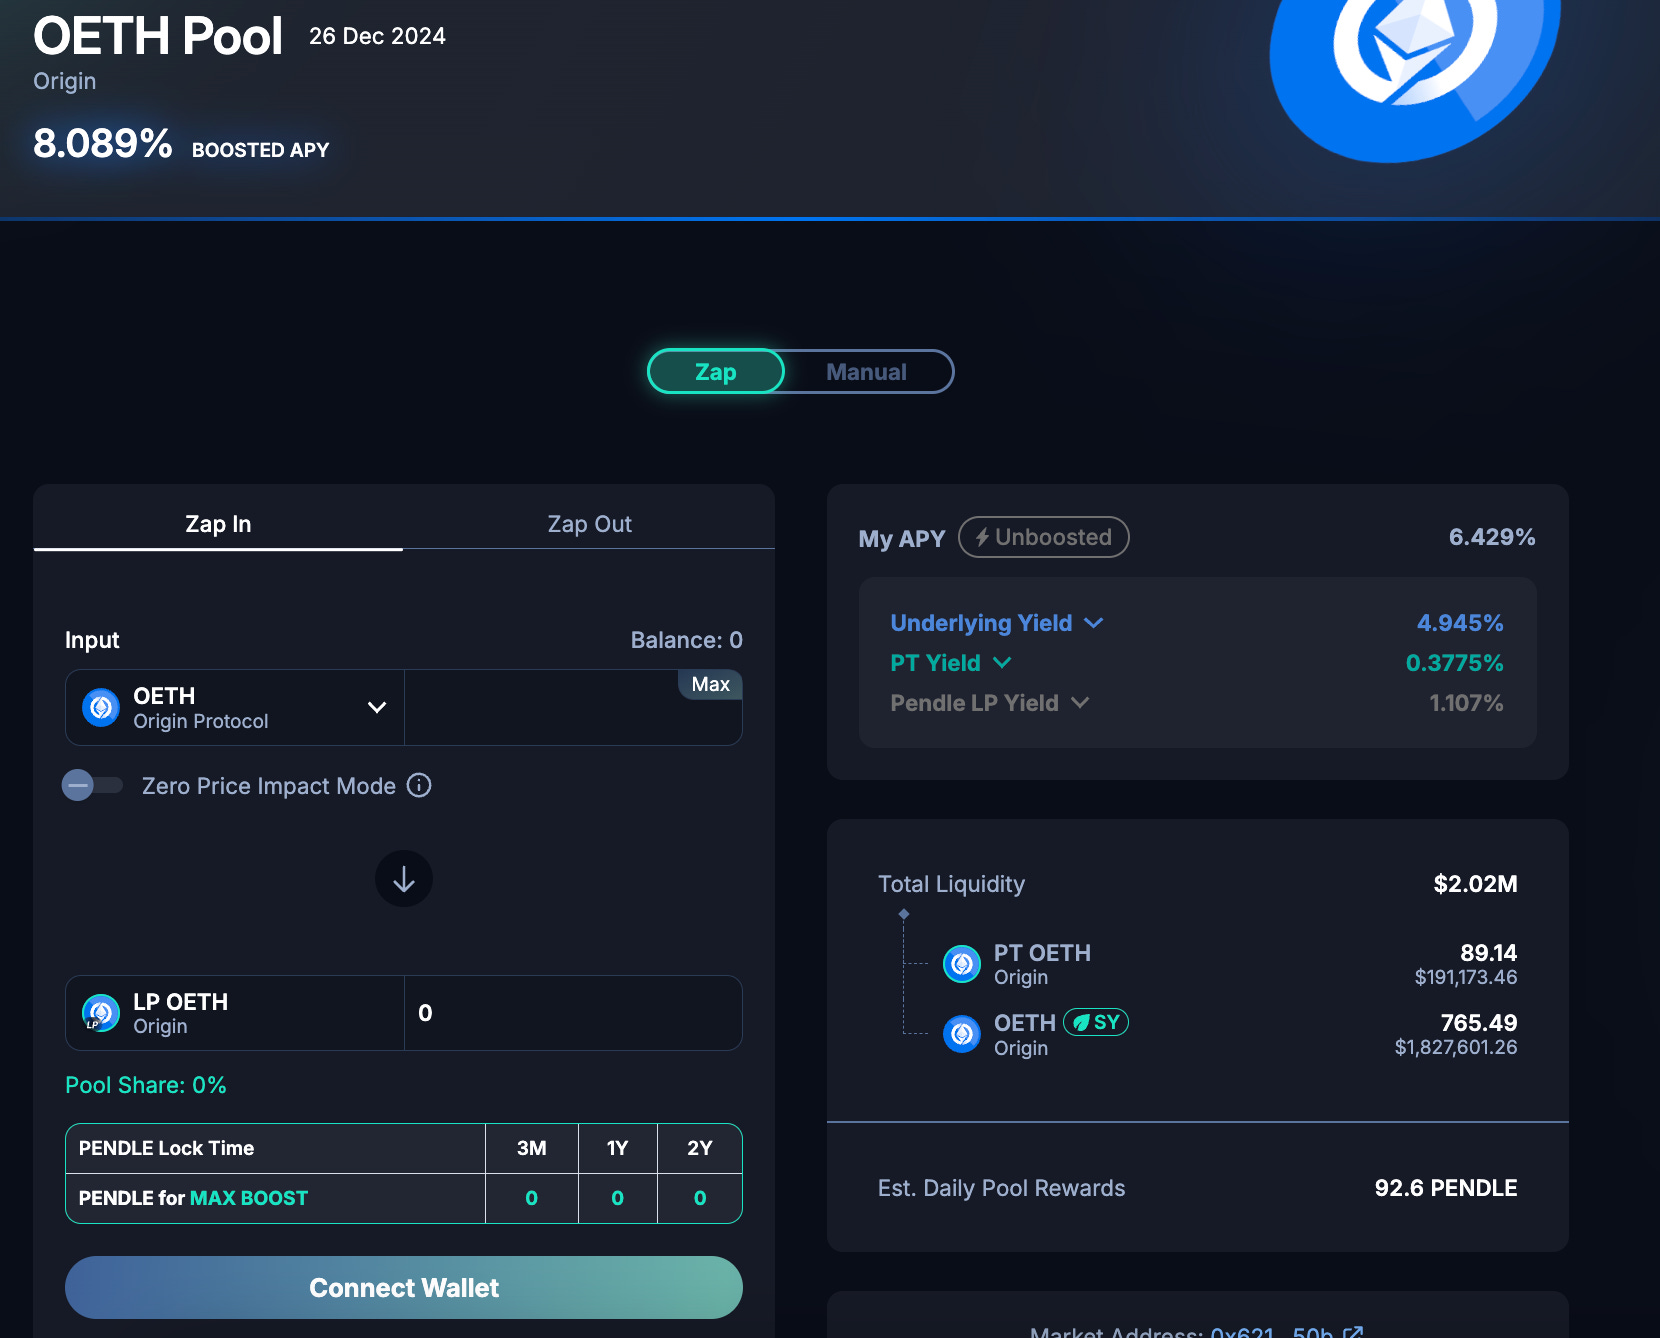Viewport: 1660px width, 1338px height.
Task: Click MAX BOOST text in PENDLE row
Action: pyautogui.click(x=249, y=1198)
